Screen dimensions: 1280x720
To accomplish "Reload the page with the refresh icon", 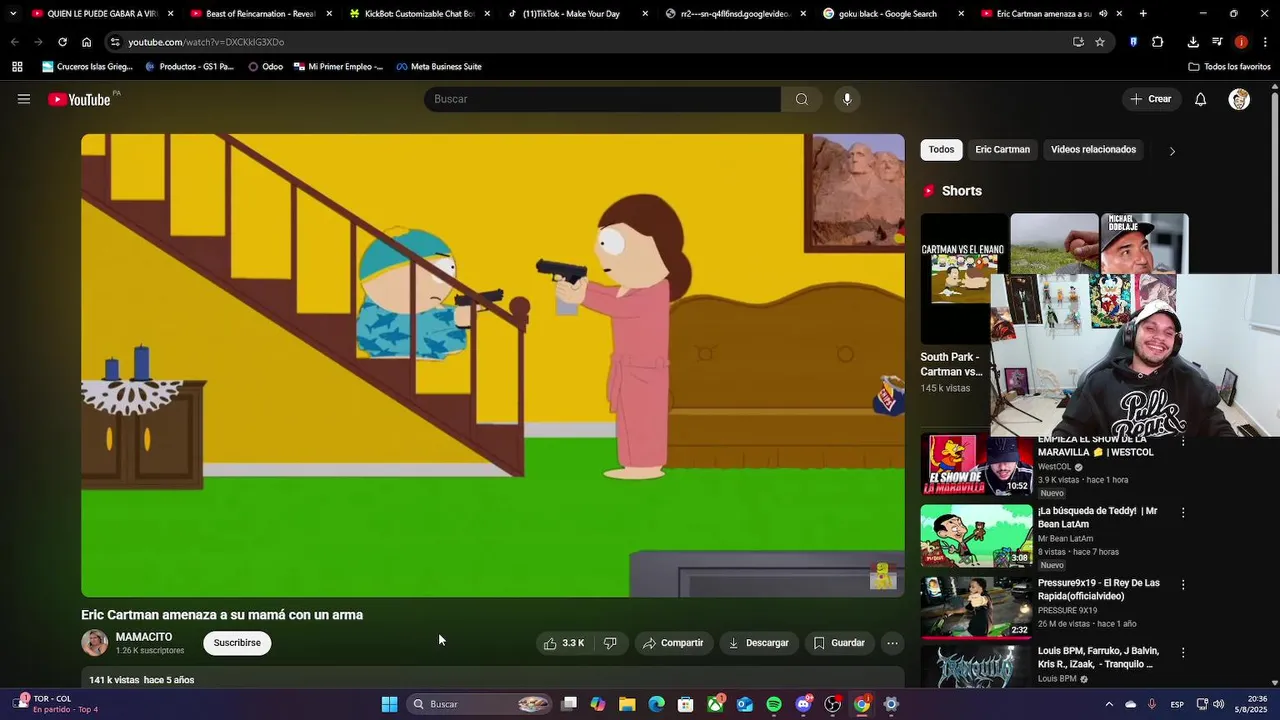I will (x=62, y=42).
